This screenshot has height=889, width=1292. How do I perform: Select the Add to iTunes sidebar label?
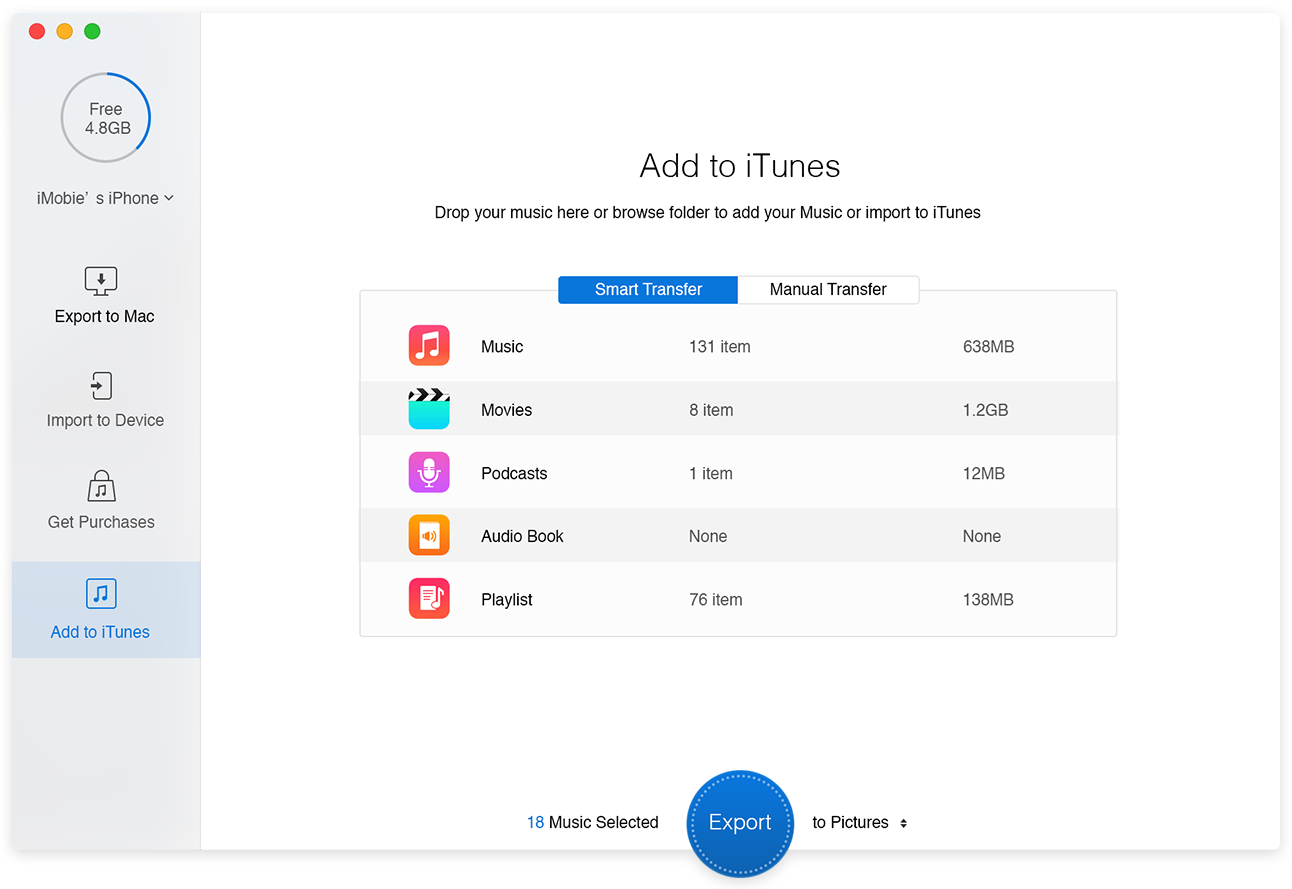pyautogui.click(x=100, y=632)
